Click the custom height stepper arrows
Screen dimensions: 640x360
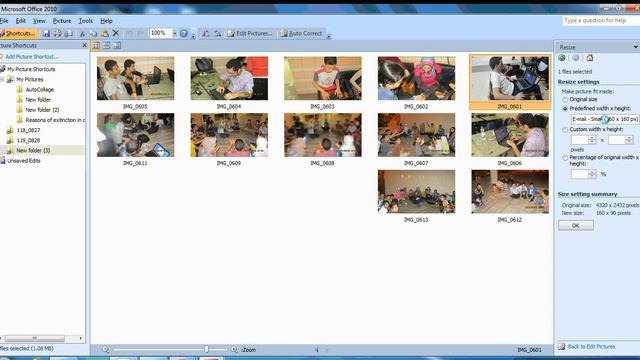pos(629,140)
